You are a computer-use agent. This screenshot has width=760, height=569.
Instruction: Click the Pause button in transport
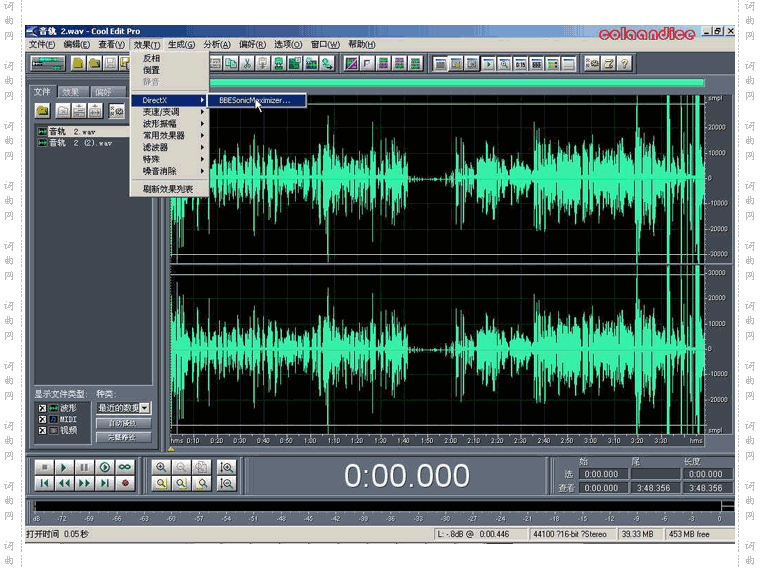click(84, 467)
